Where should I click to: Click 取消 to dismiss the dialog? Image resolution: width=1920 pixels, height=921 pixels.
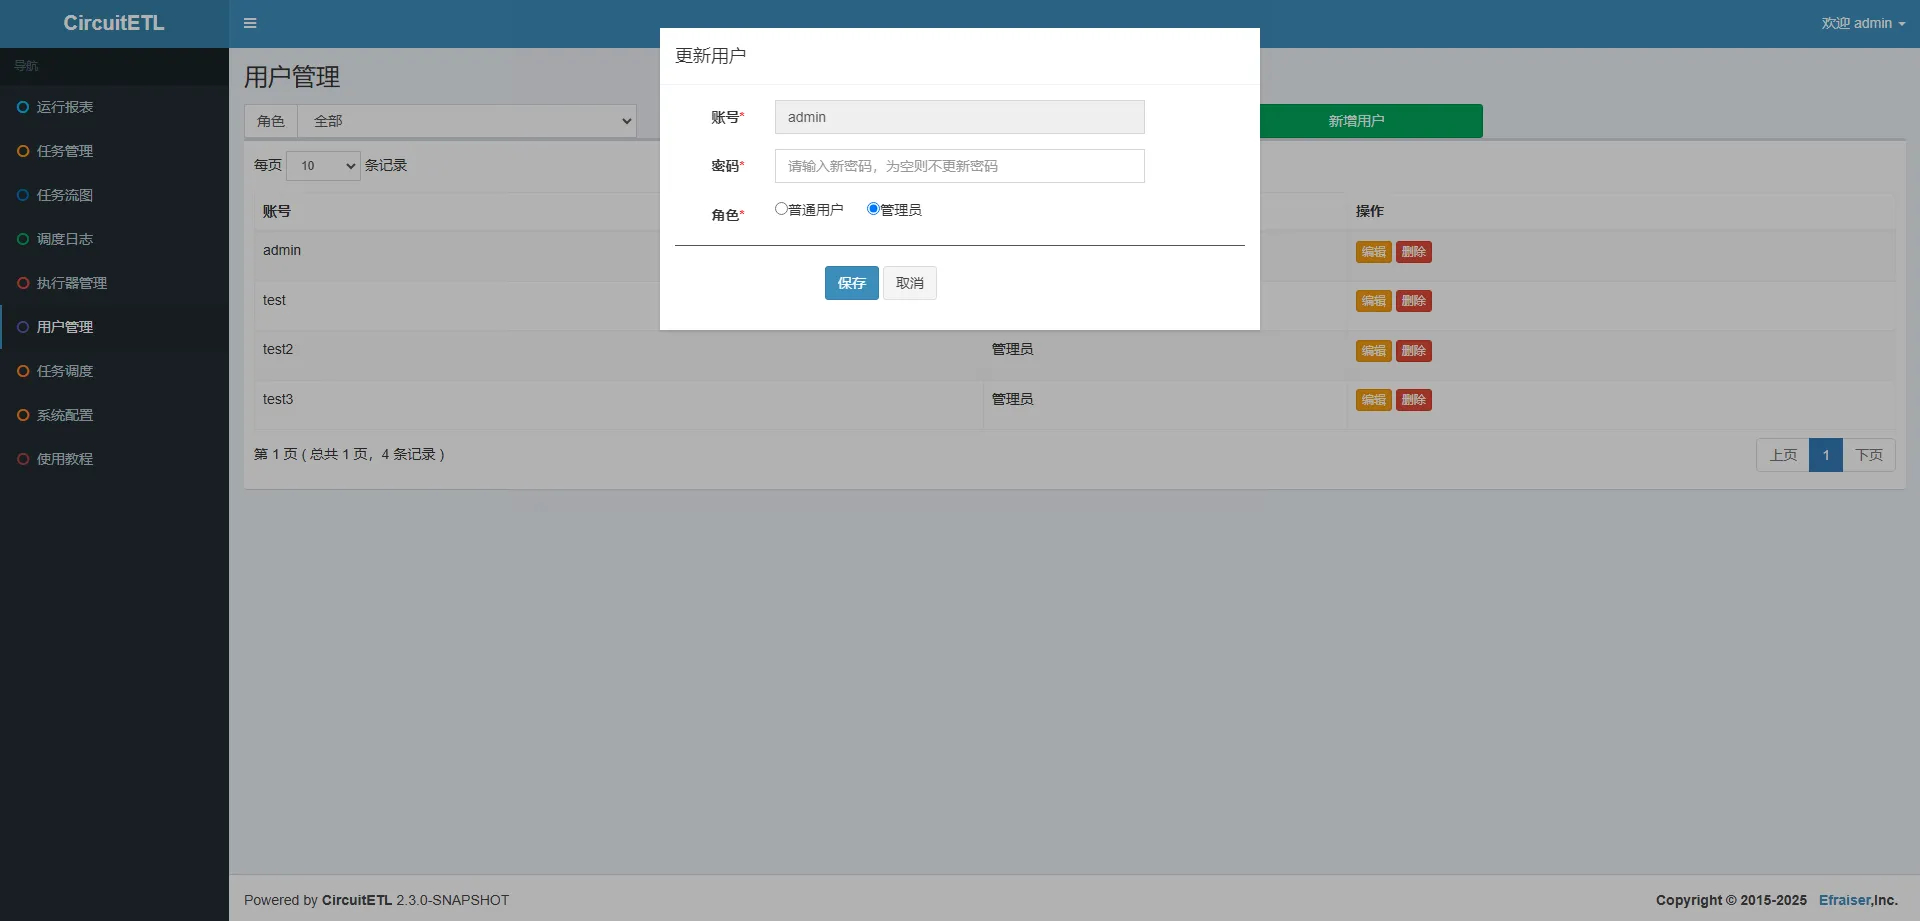coord(909,283)
